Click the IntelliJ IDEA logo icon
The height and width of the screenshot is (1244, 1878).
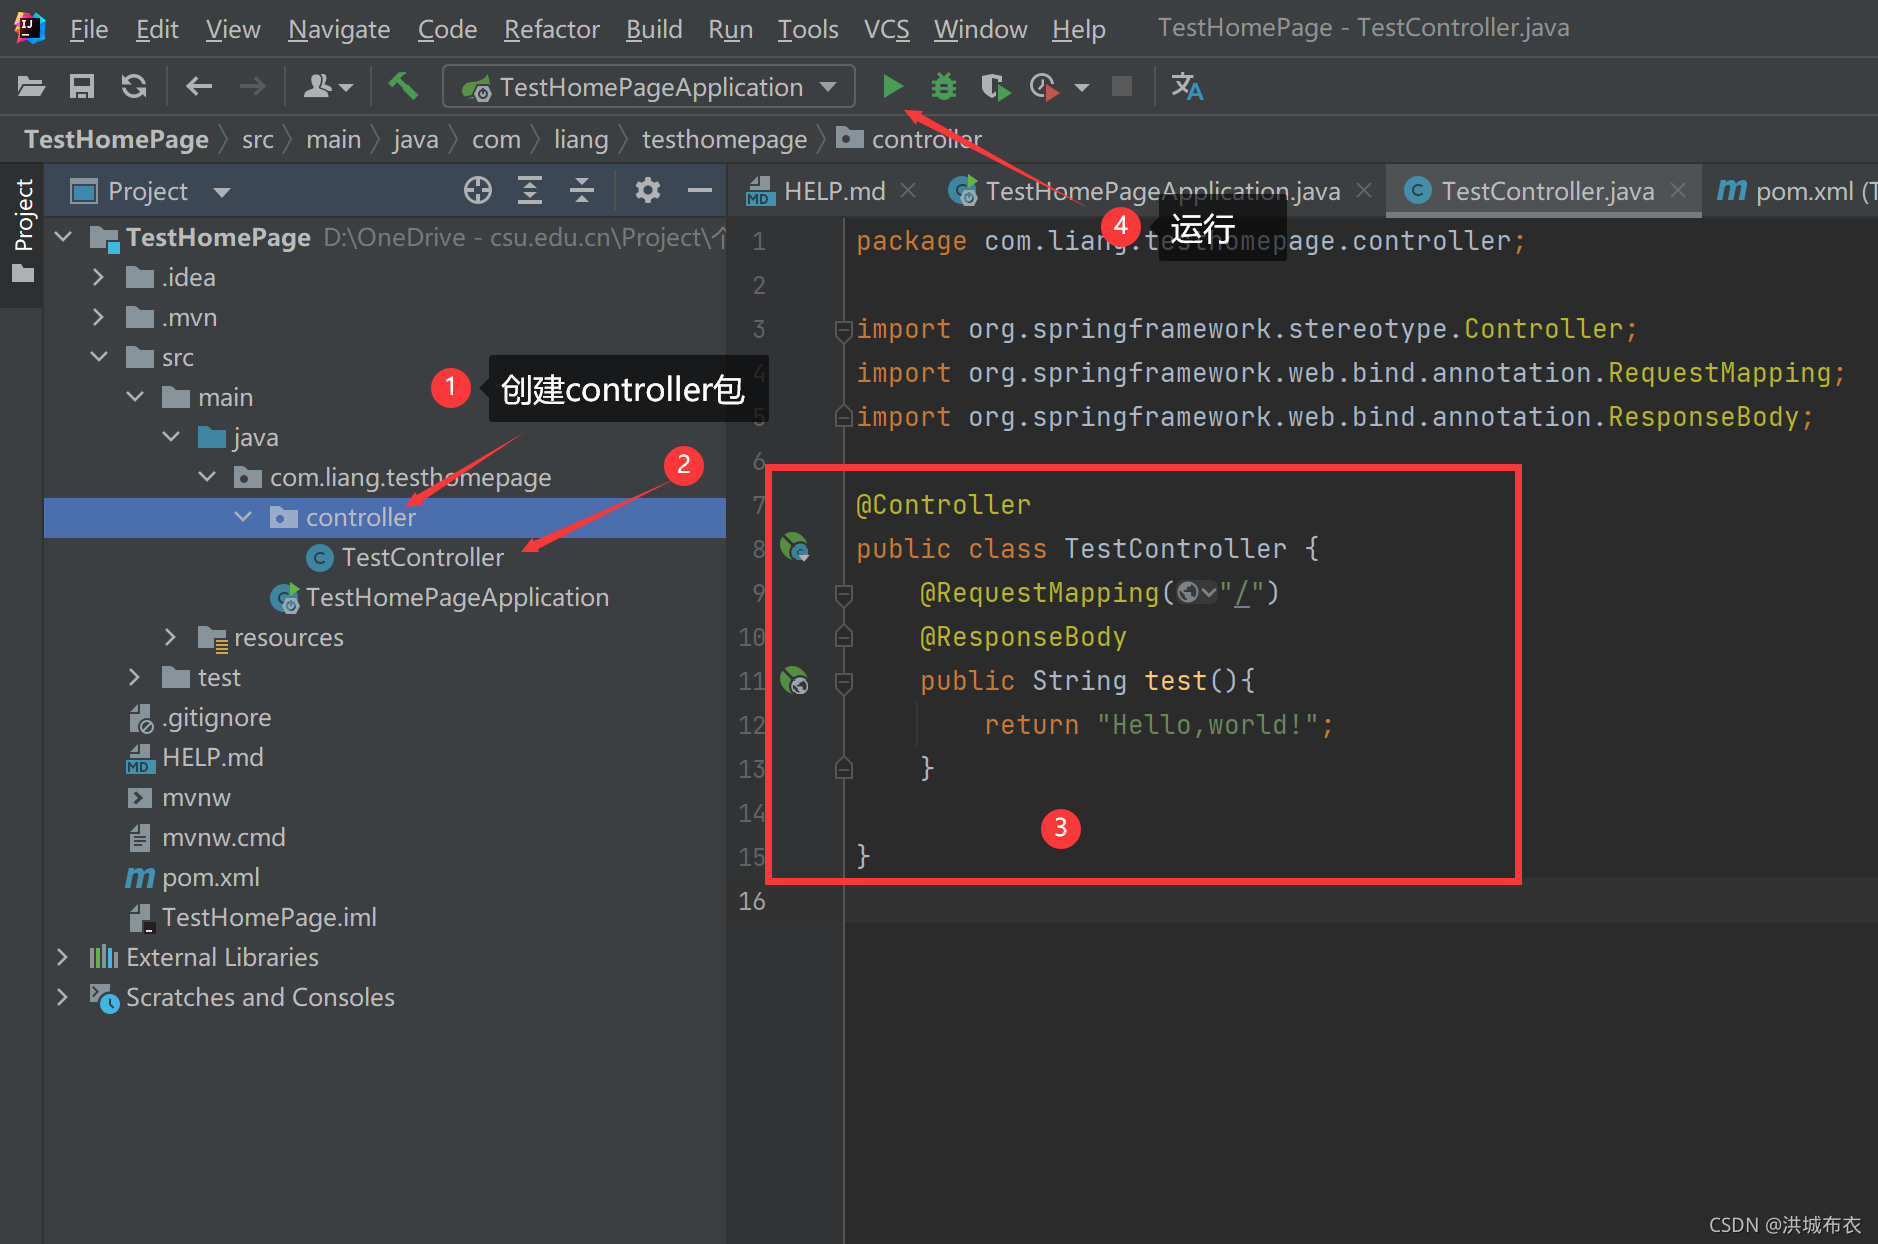(x=30, y=28)
